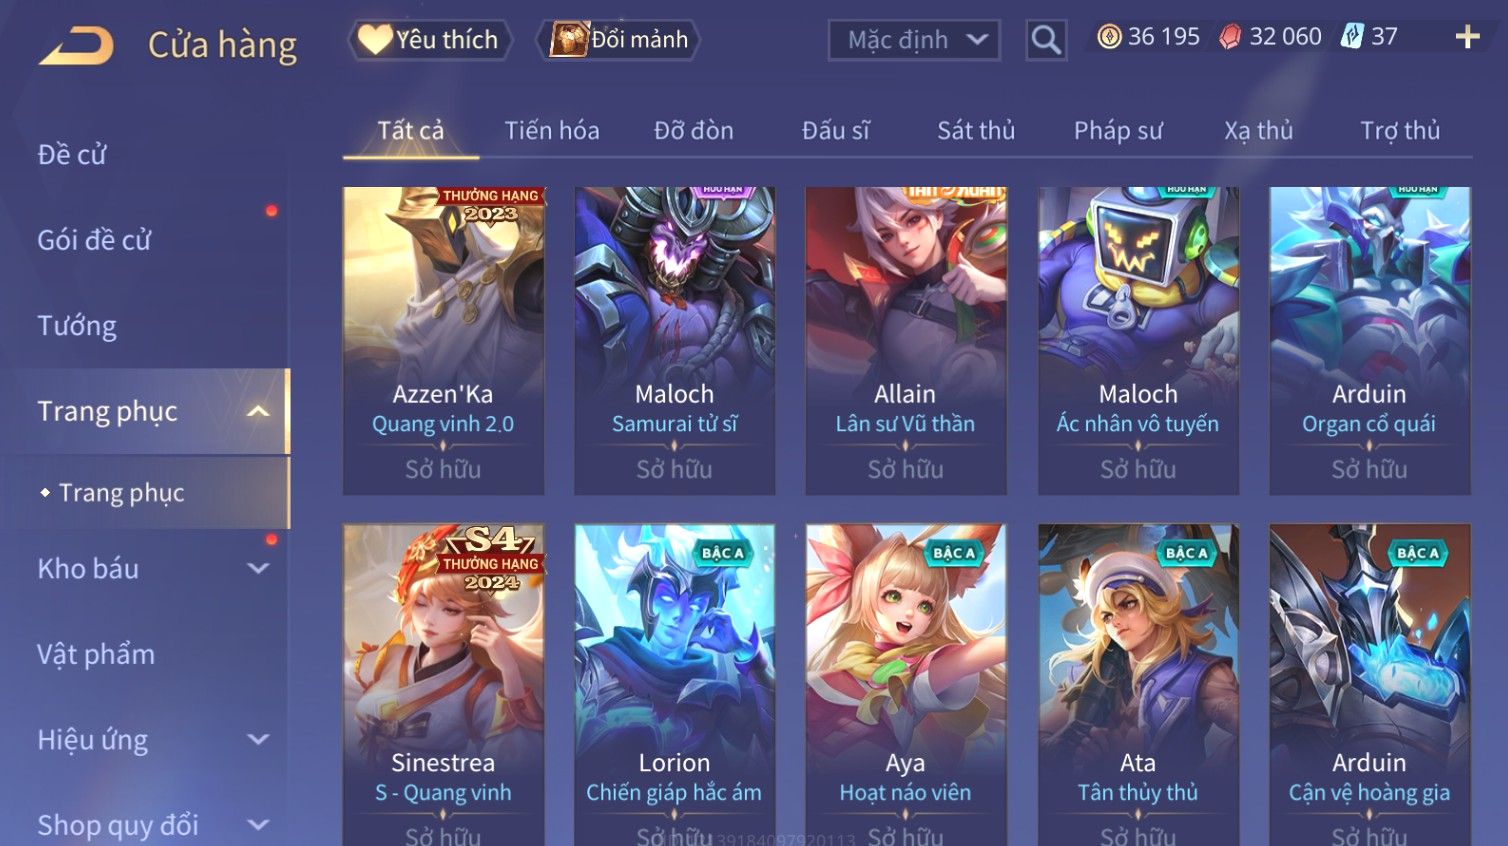Open Gói đề cử sidebar entry
1508x846 pixels.
coord(94,240)
